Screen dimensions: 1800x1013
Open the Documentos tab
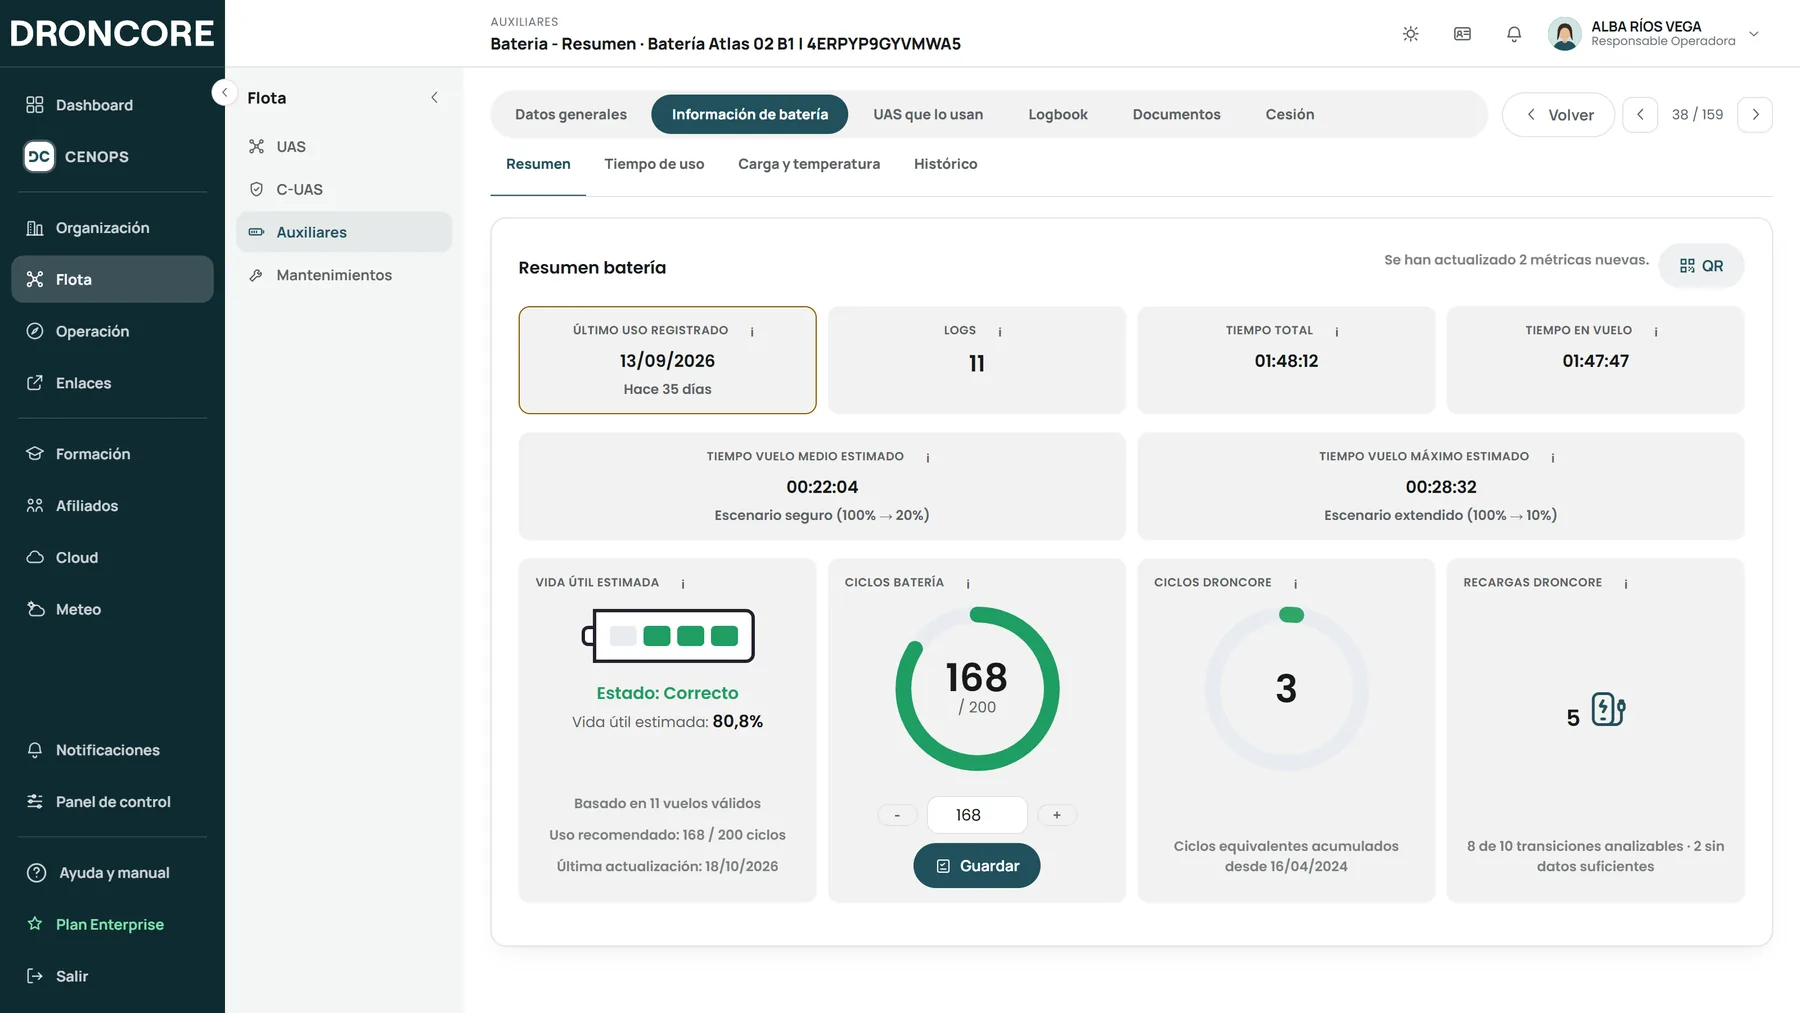tap(1176, 114)
